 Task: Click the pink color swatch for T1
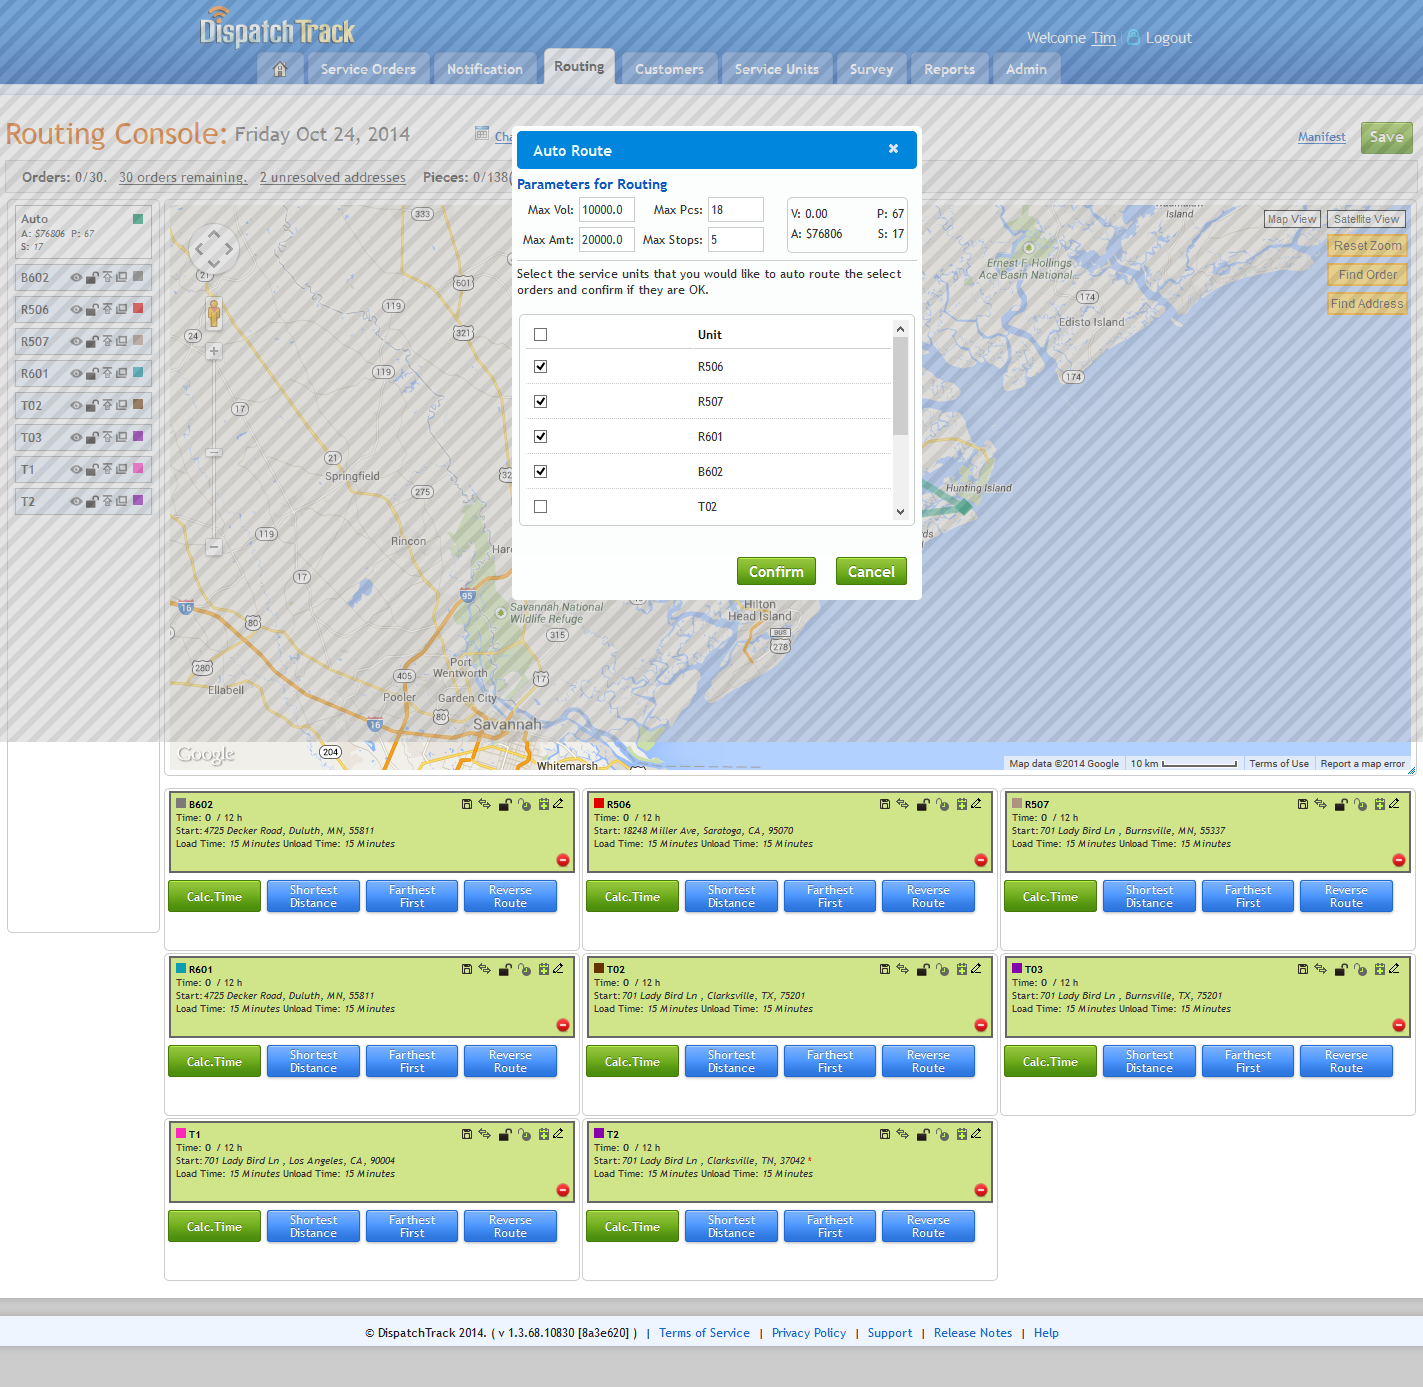(x=139, y=469)
